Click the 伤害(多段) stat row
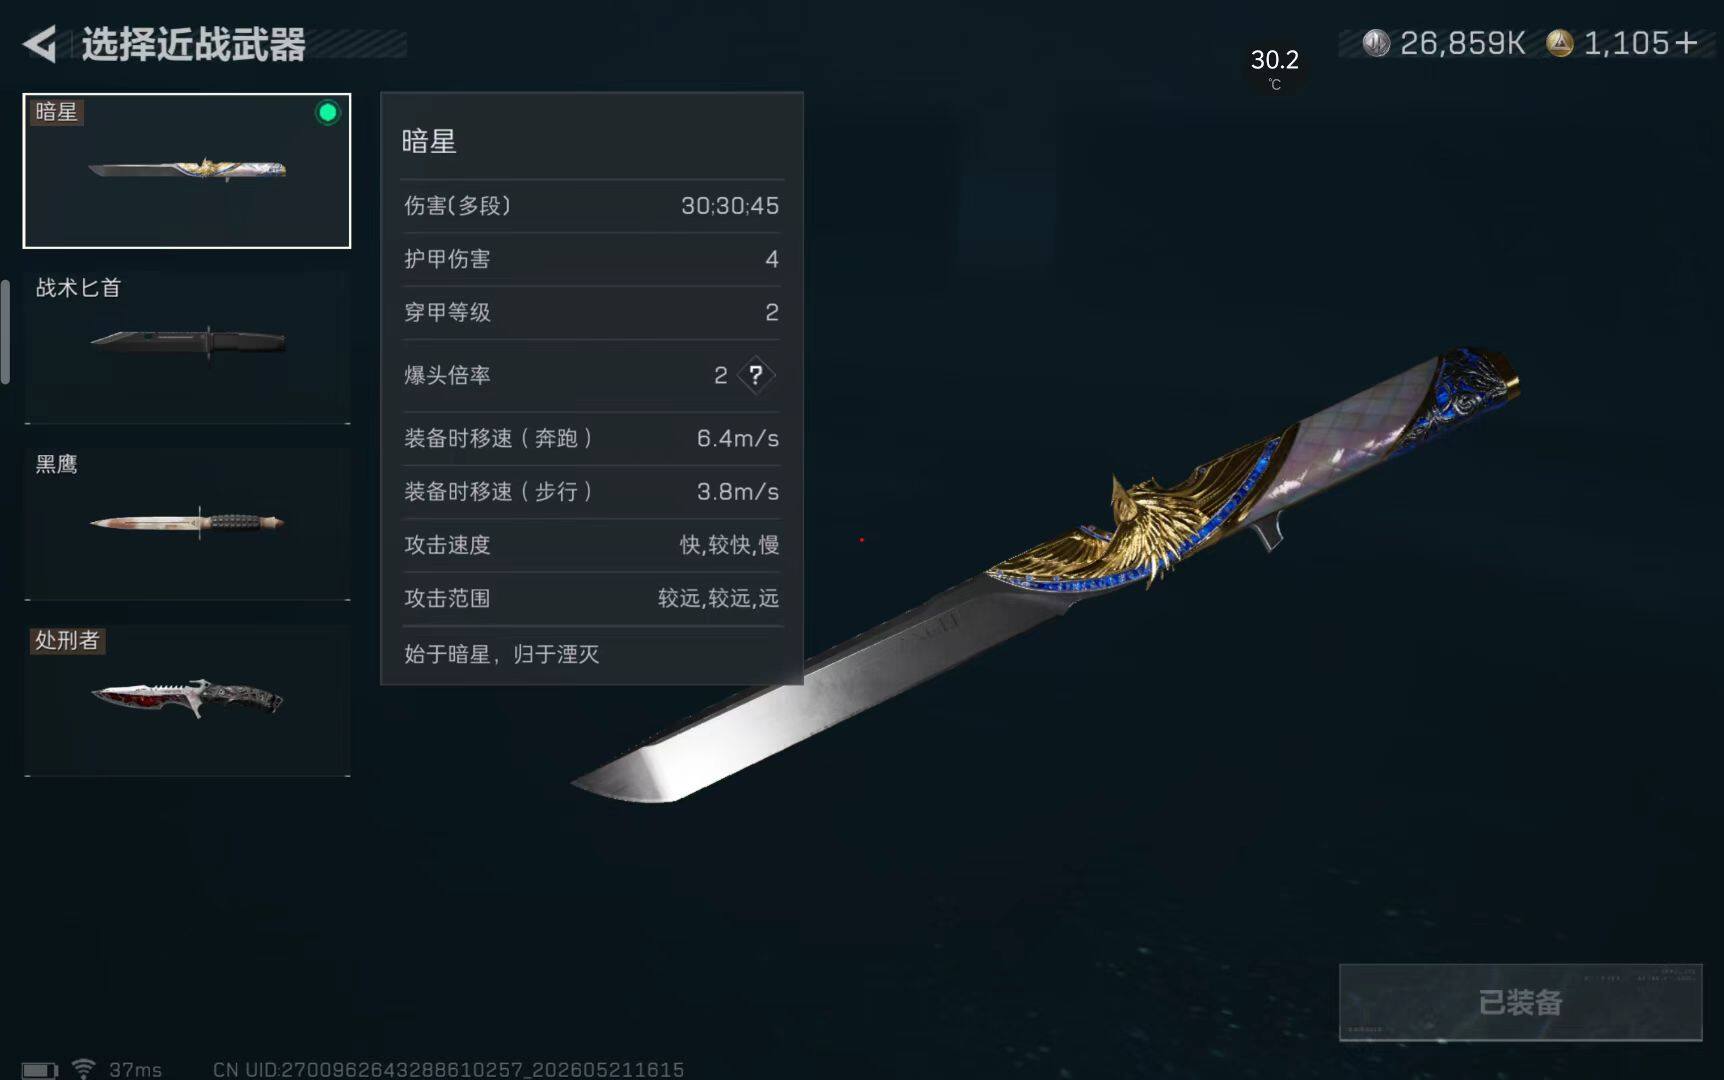Image resolution: width=1724 pixels, height=1080 pixels. click(591, 206)
